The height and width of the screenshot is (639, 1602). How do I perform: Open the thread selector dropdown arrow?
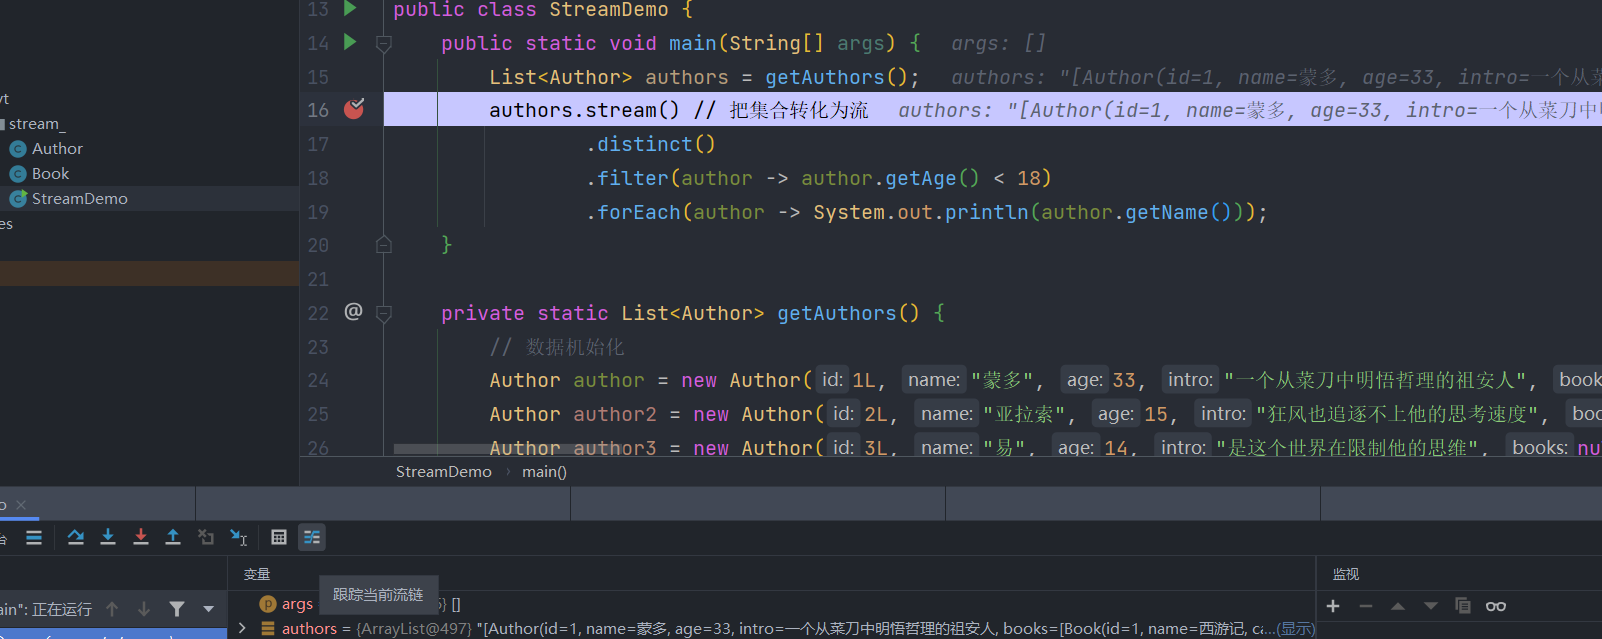208,609
